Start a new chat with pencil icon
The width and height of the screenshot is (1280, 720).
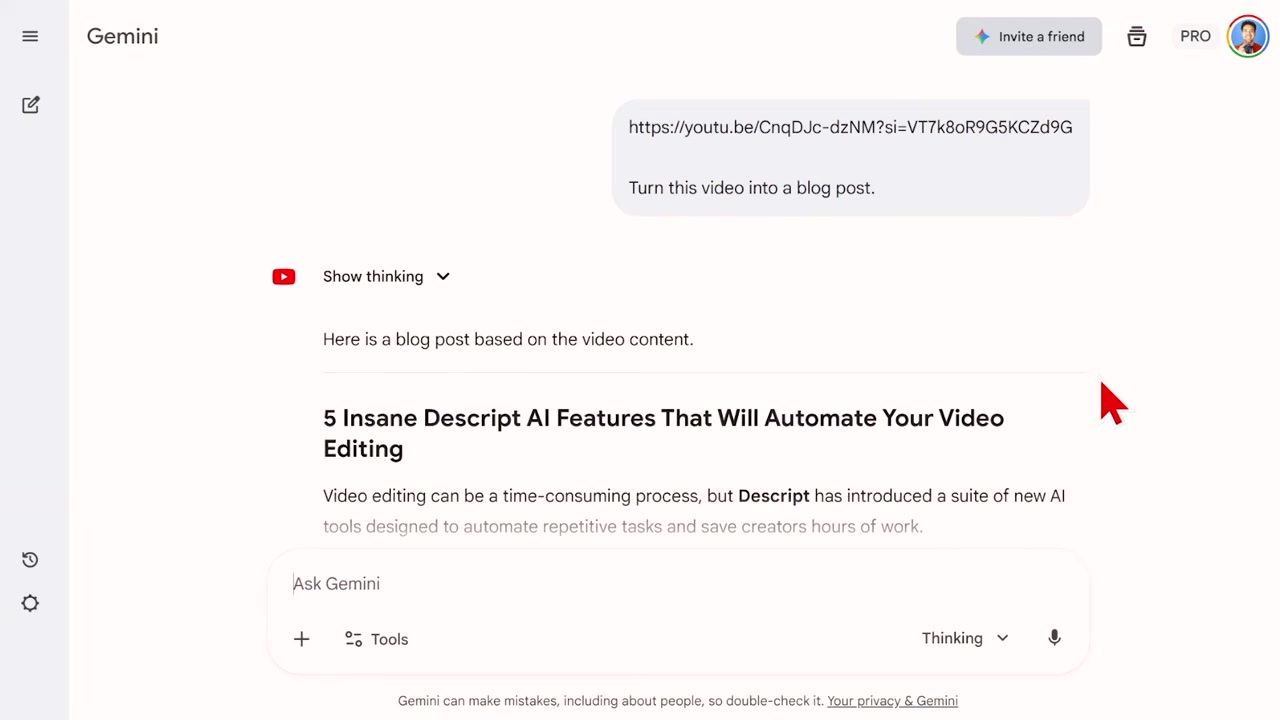pyautogui.click(x=30, y=105)
